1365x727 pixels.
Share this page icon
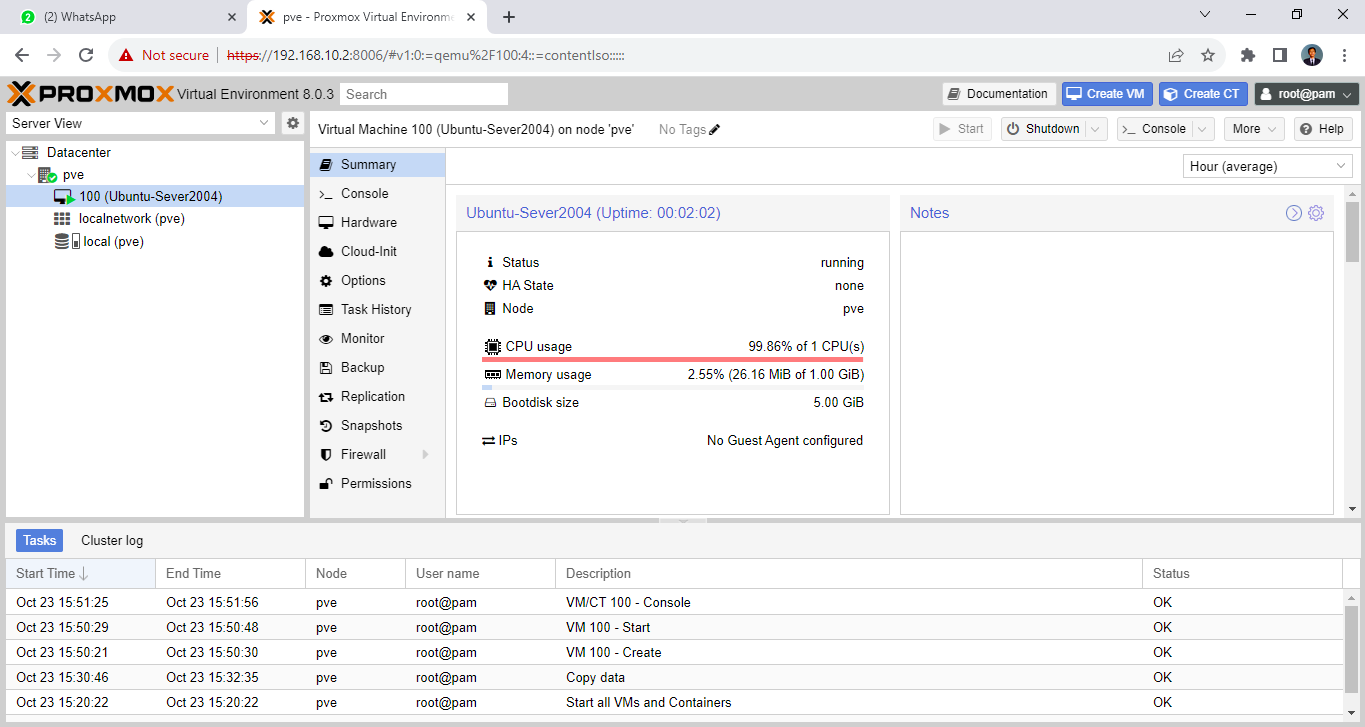click(1176, 55)
